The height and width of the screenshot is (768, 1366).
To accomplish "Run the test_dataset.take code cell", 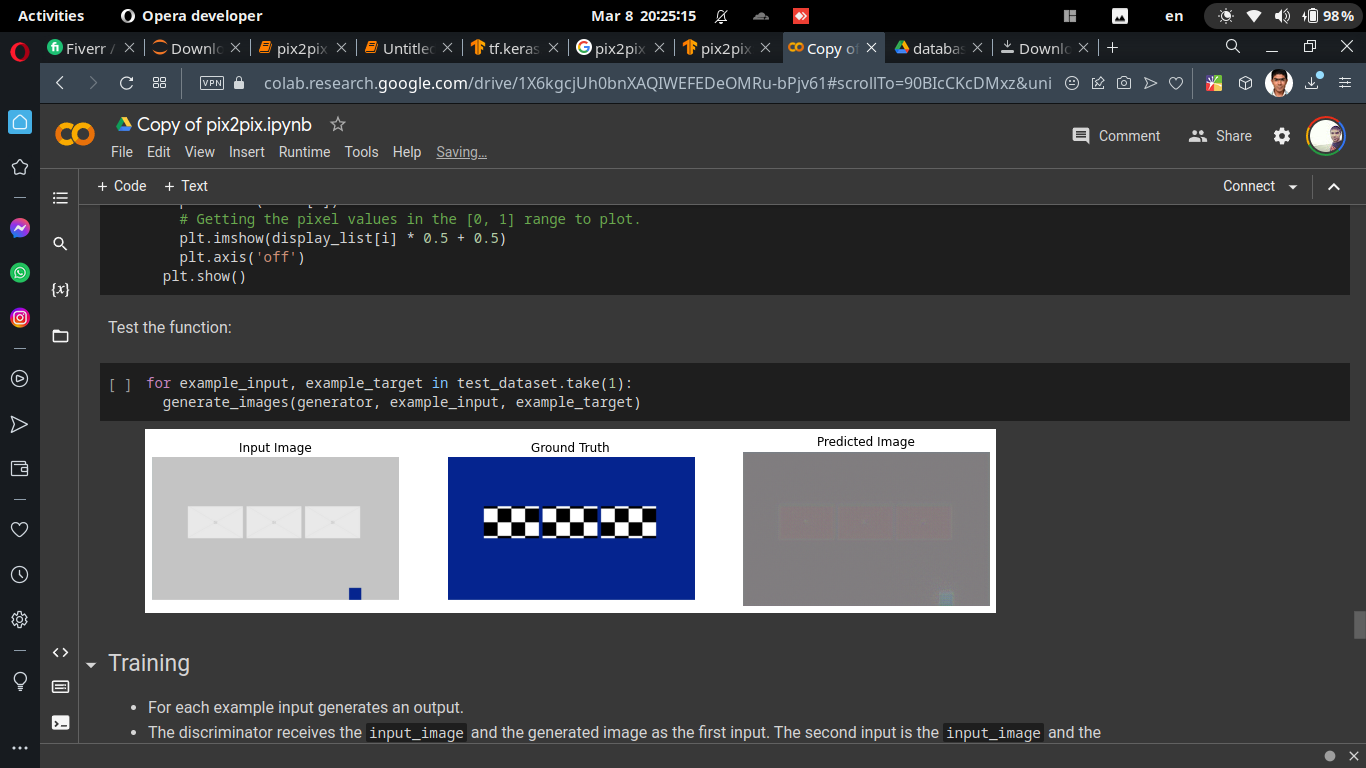I will pos(119,383).
